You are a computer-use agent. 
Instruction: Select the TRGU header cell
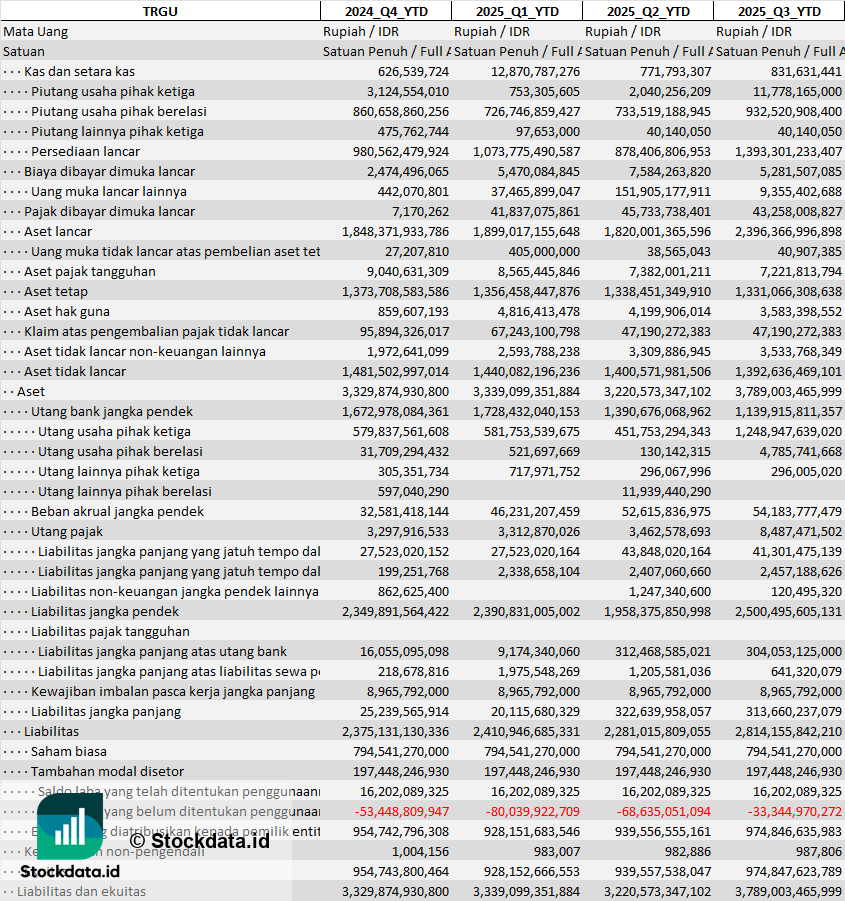tap(160, 11)
